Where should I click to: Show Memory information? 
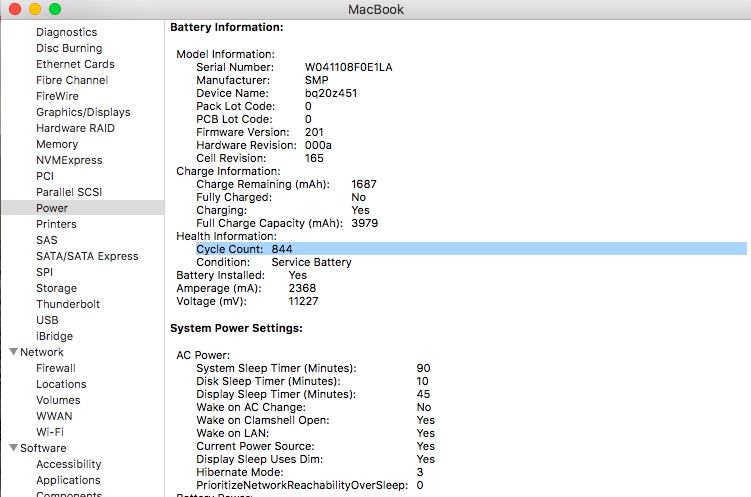point(57,144)
